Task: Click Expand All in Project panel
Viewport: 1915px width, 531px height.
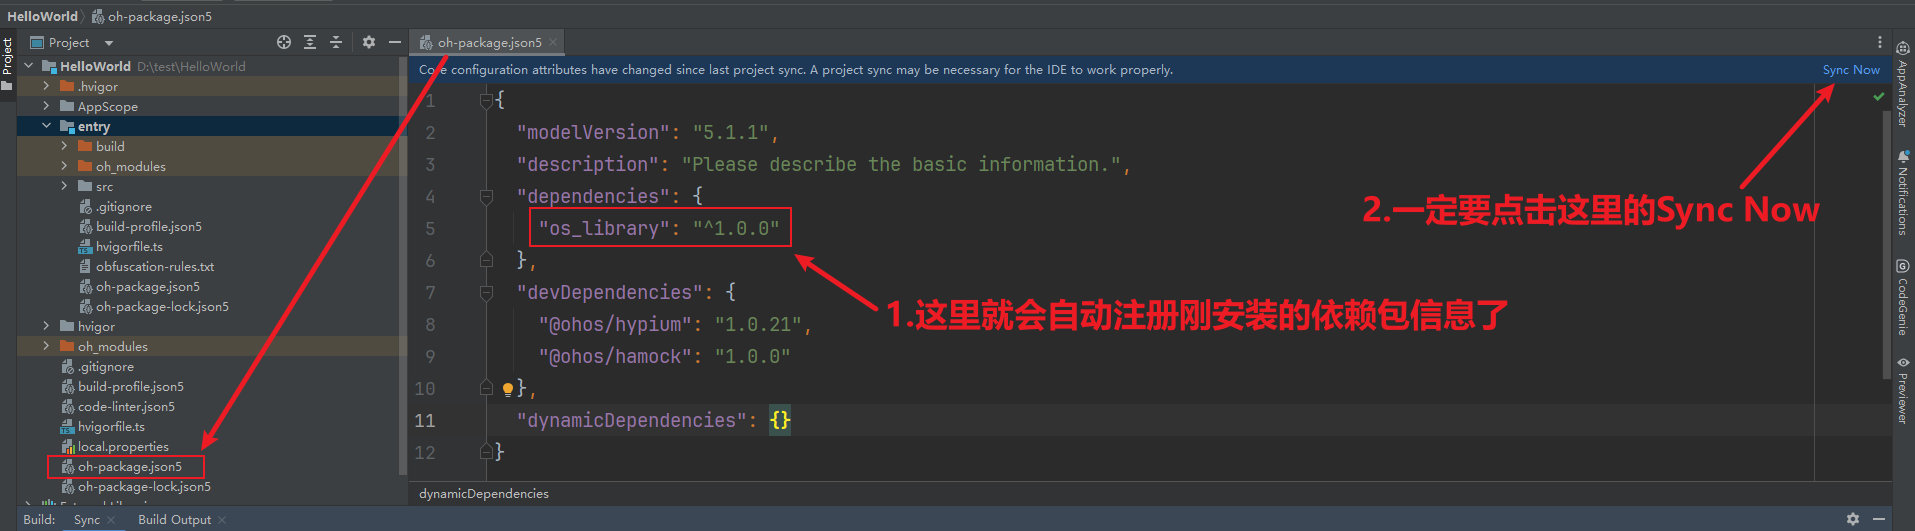Action: [310, 42]
